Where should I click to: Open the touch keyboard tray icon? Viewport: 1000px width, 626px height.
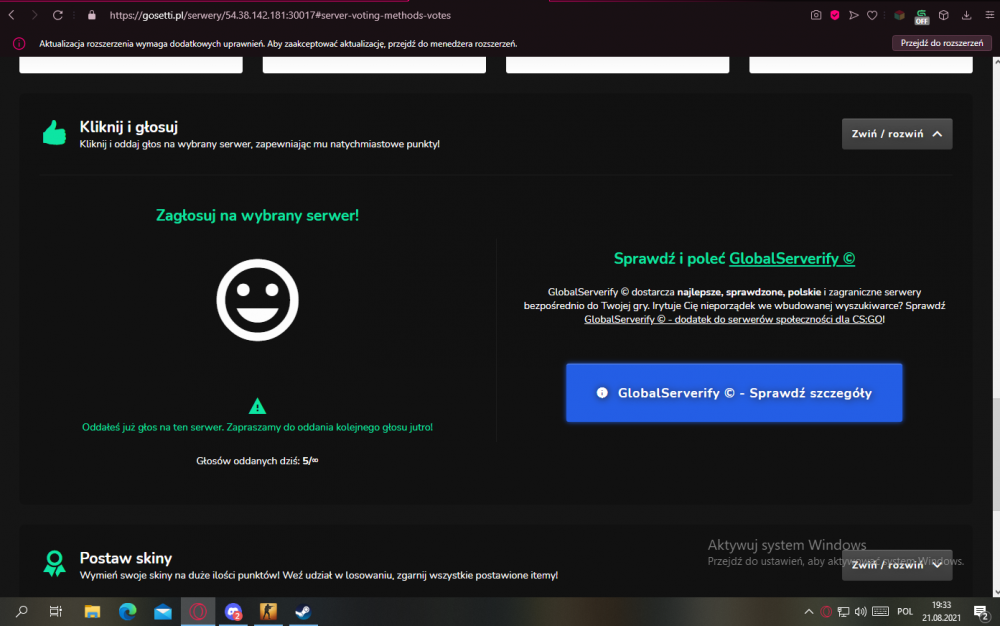pyautogui.click(x=880, y=611)
